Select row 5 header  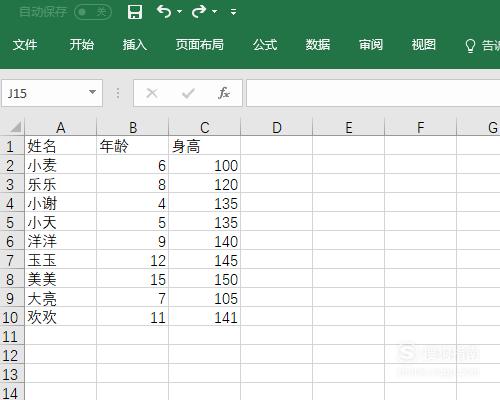pyautogui.click(x=12, y=222)
